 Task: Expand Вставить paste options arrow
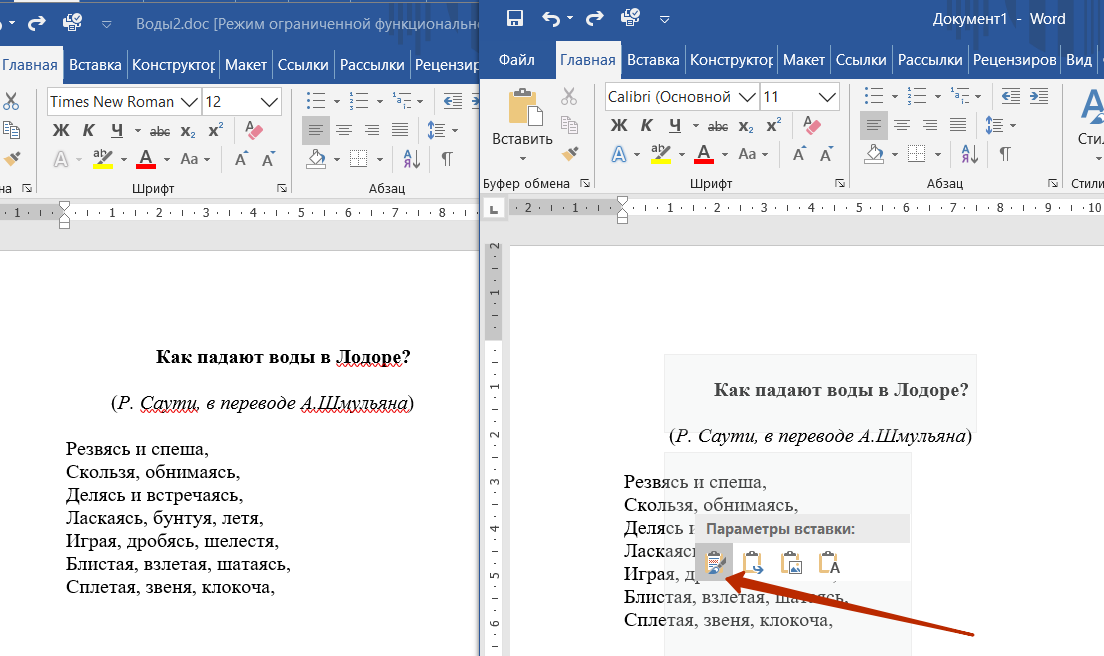522,158
